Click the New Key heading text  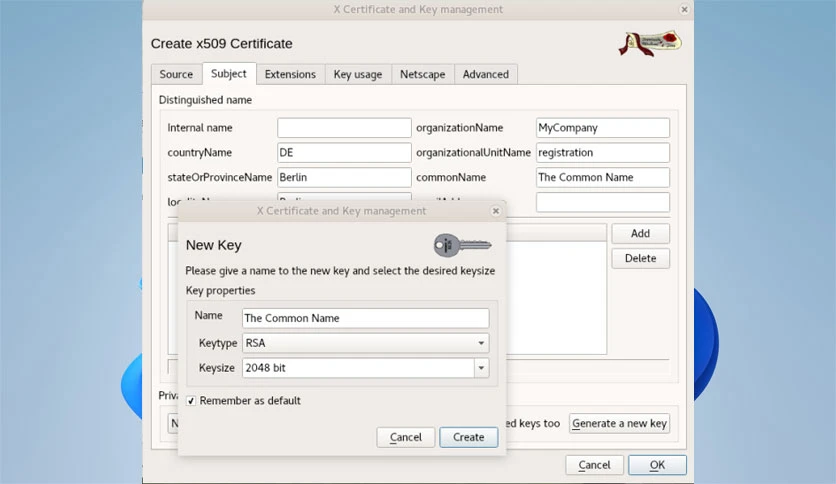pos(213,245)
